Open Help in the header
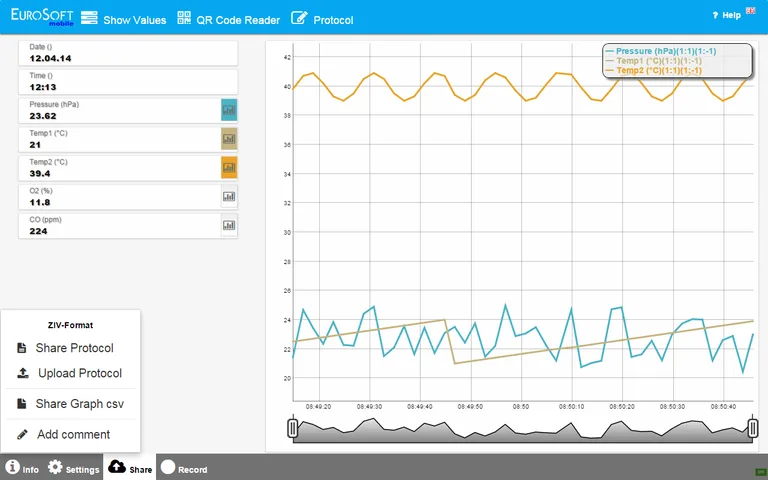Image resolution: width=768 pixels, height=480 pixels. 727,15
